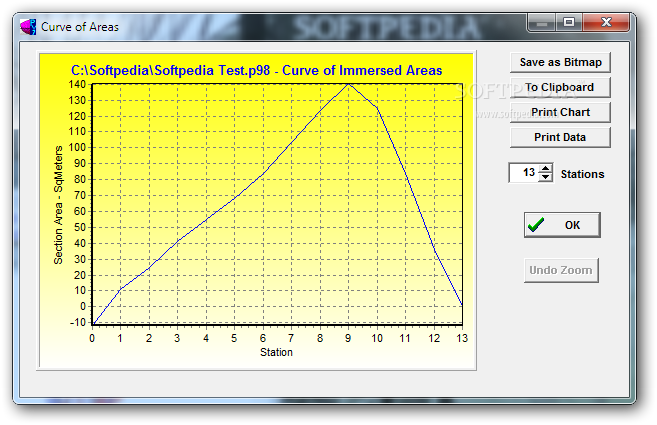
Task: Click the y-axis value 140
Action: pyautogui.click(x=77, y=84)
